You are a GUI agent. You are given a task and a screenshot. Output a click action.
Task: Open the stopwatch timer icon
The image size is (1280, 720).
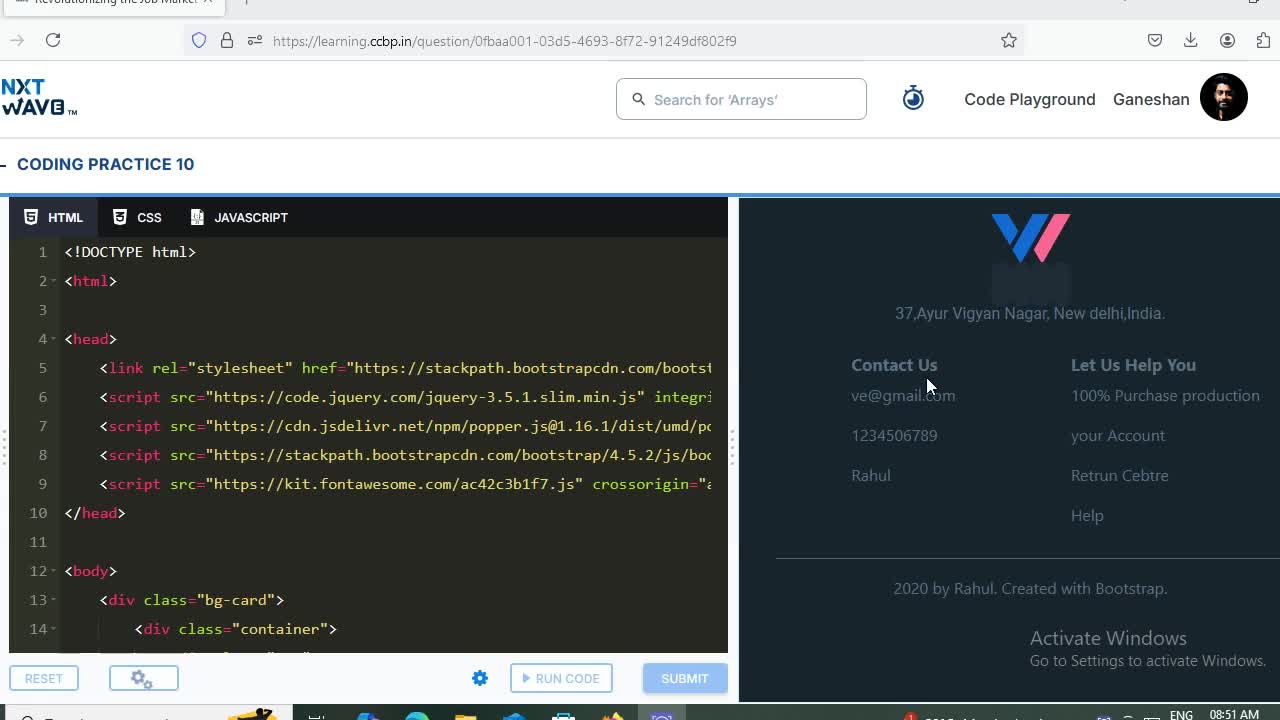(913, 98)
